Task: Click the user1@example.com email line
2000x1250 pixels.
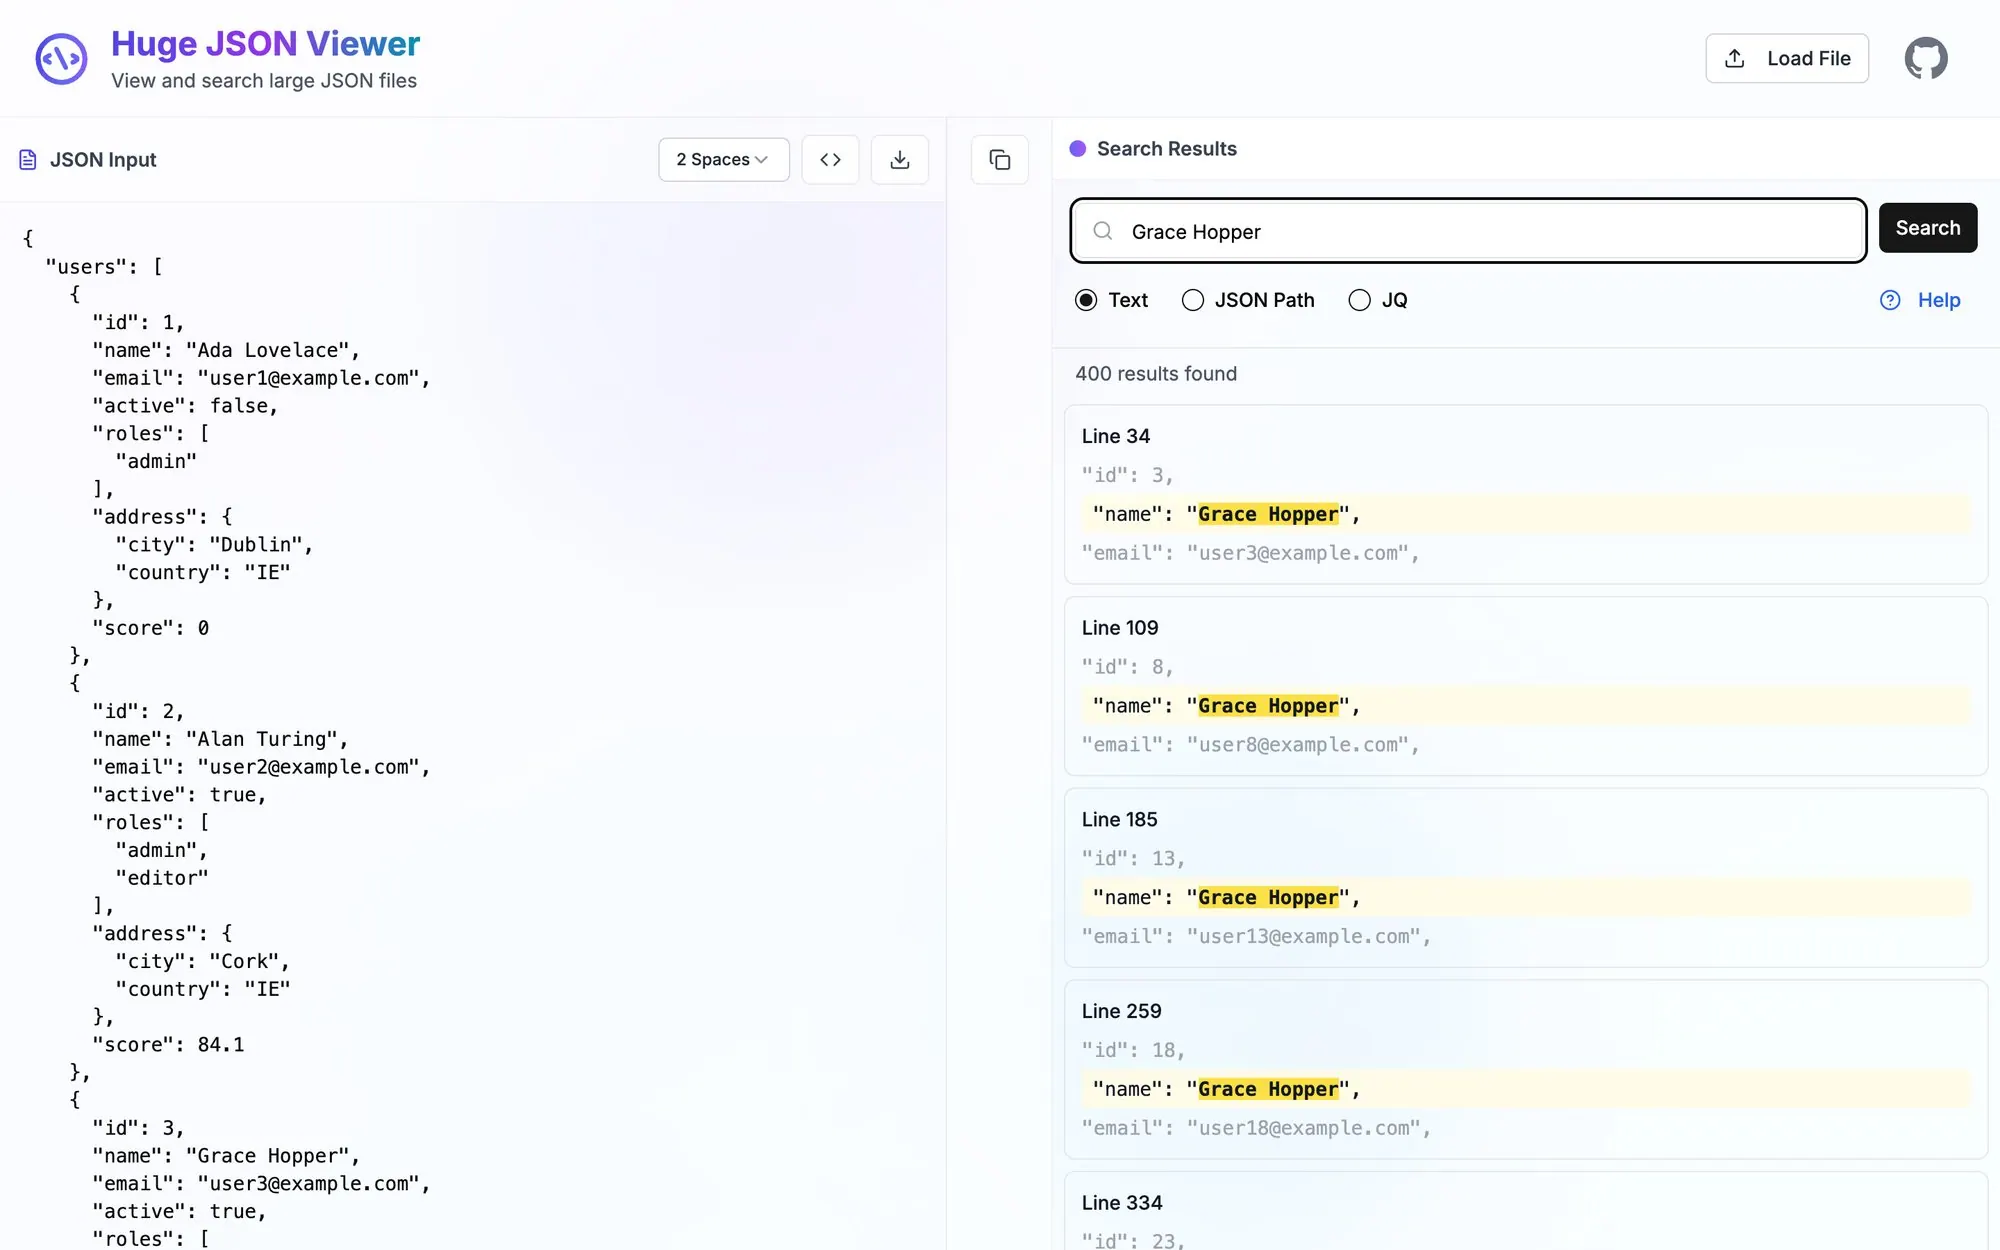Action: coord(261,378)
